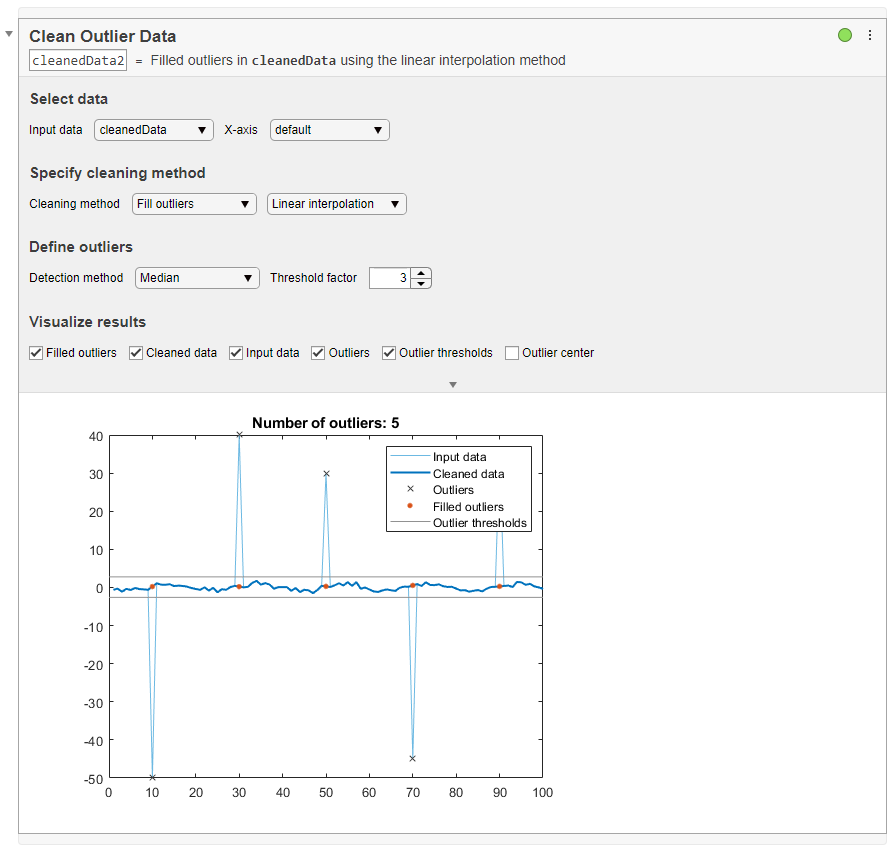Change the Linear interpolation fill method
Viewport: 890px width, 850px height.
coord(336,204)
